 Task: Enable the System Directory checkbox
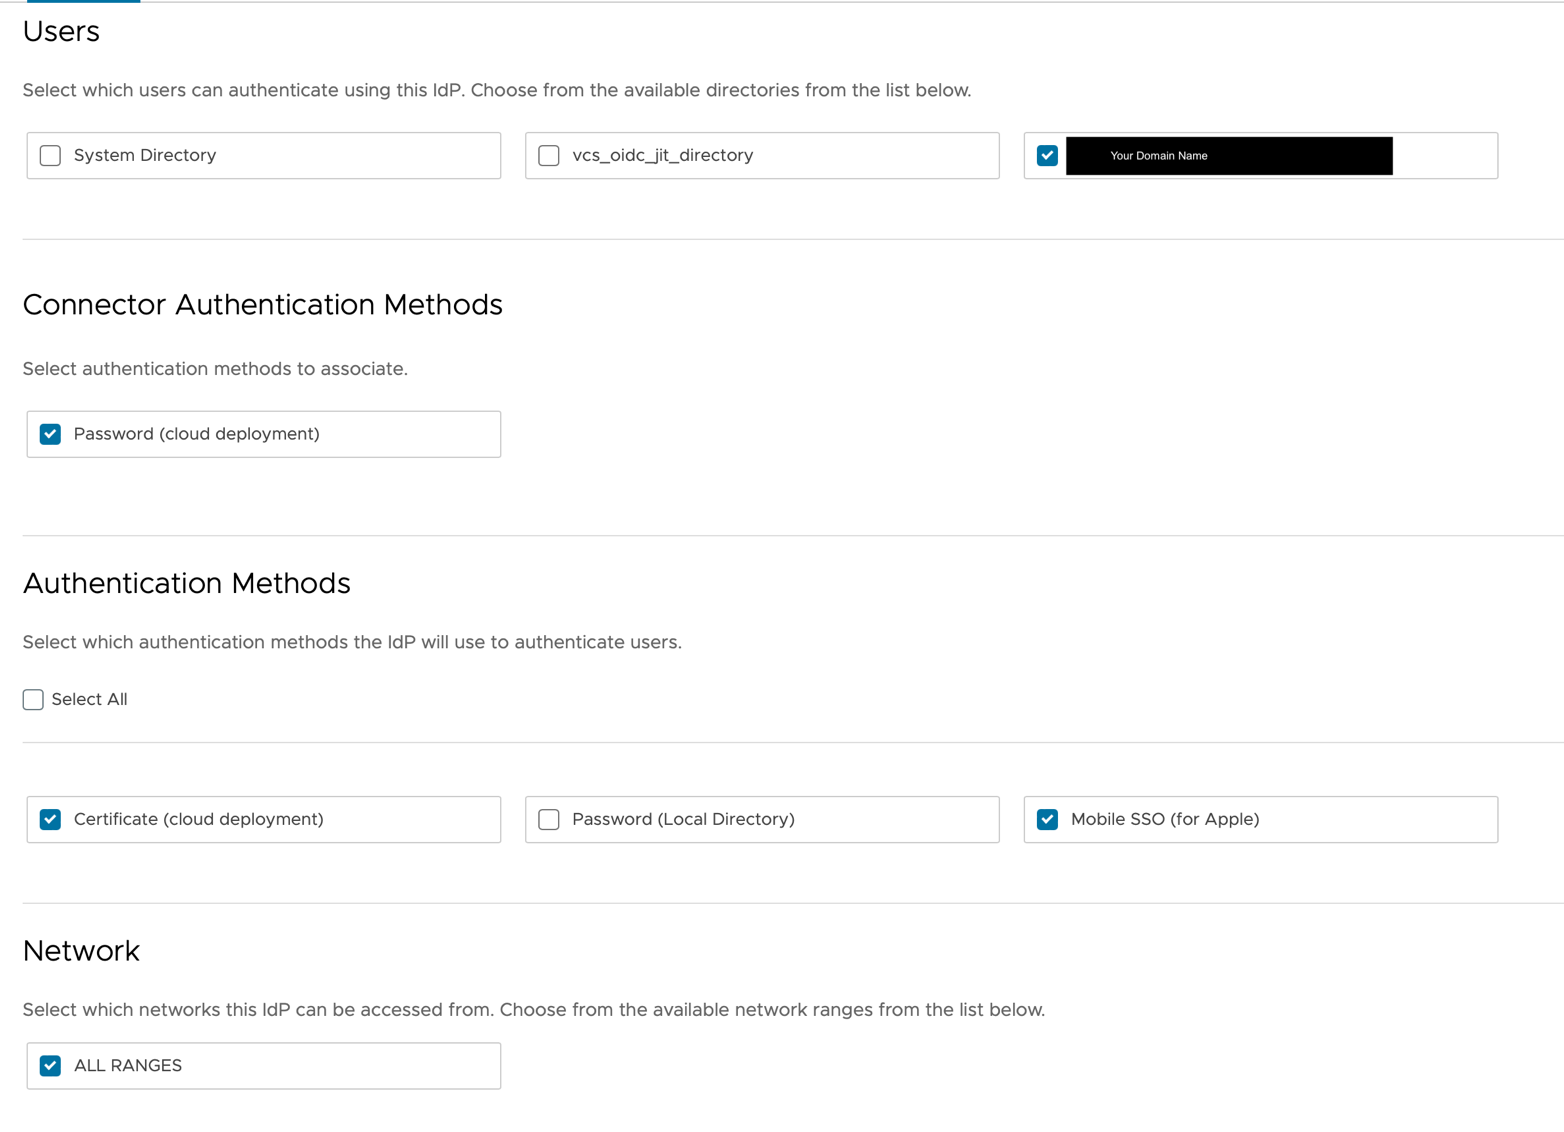(50, 155)
